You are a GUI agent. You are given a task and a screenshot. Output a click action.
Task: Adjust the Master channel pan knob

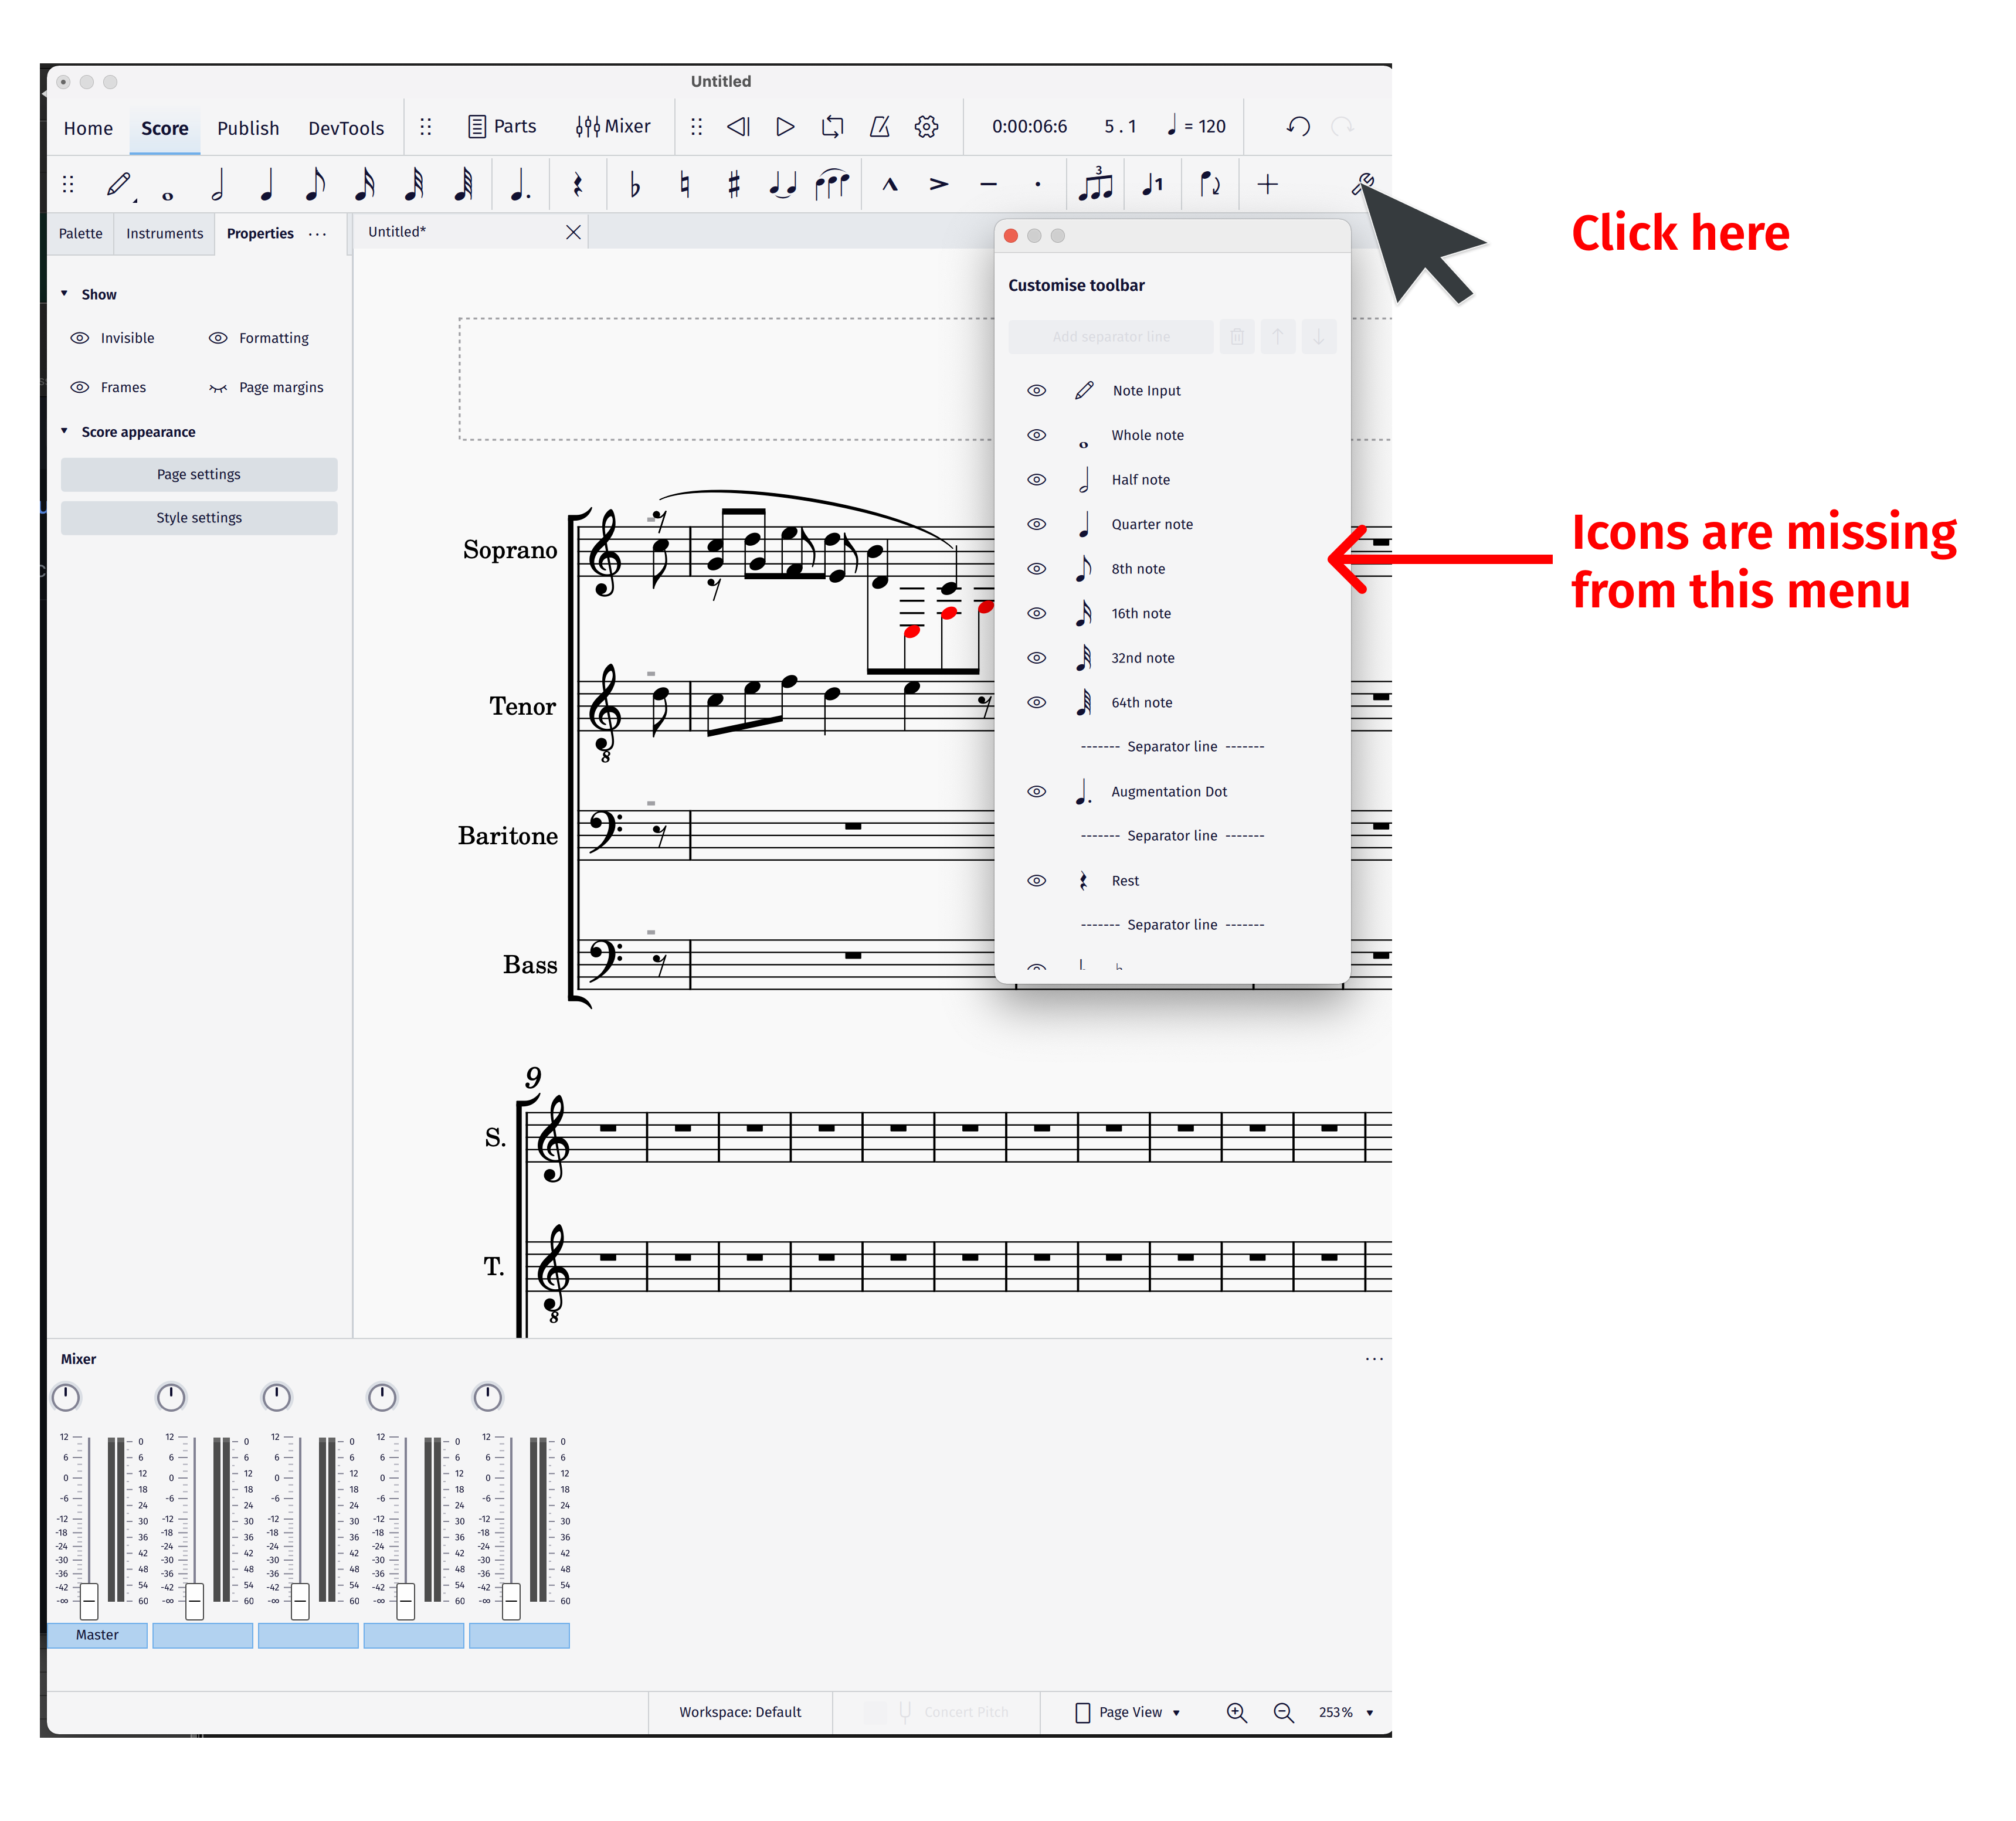66,1397
